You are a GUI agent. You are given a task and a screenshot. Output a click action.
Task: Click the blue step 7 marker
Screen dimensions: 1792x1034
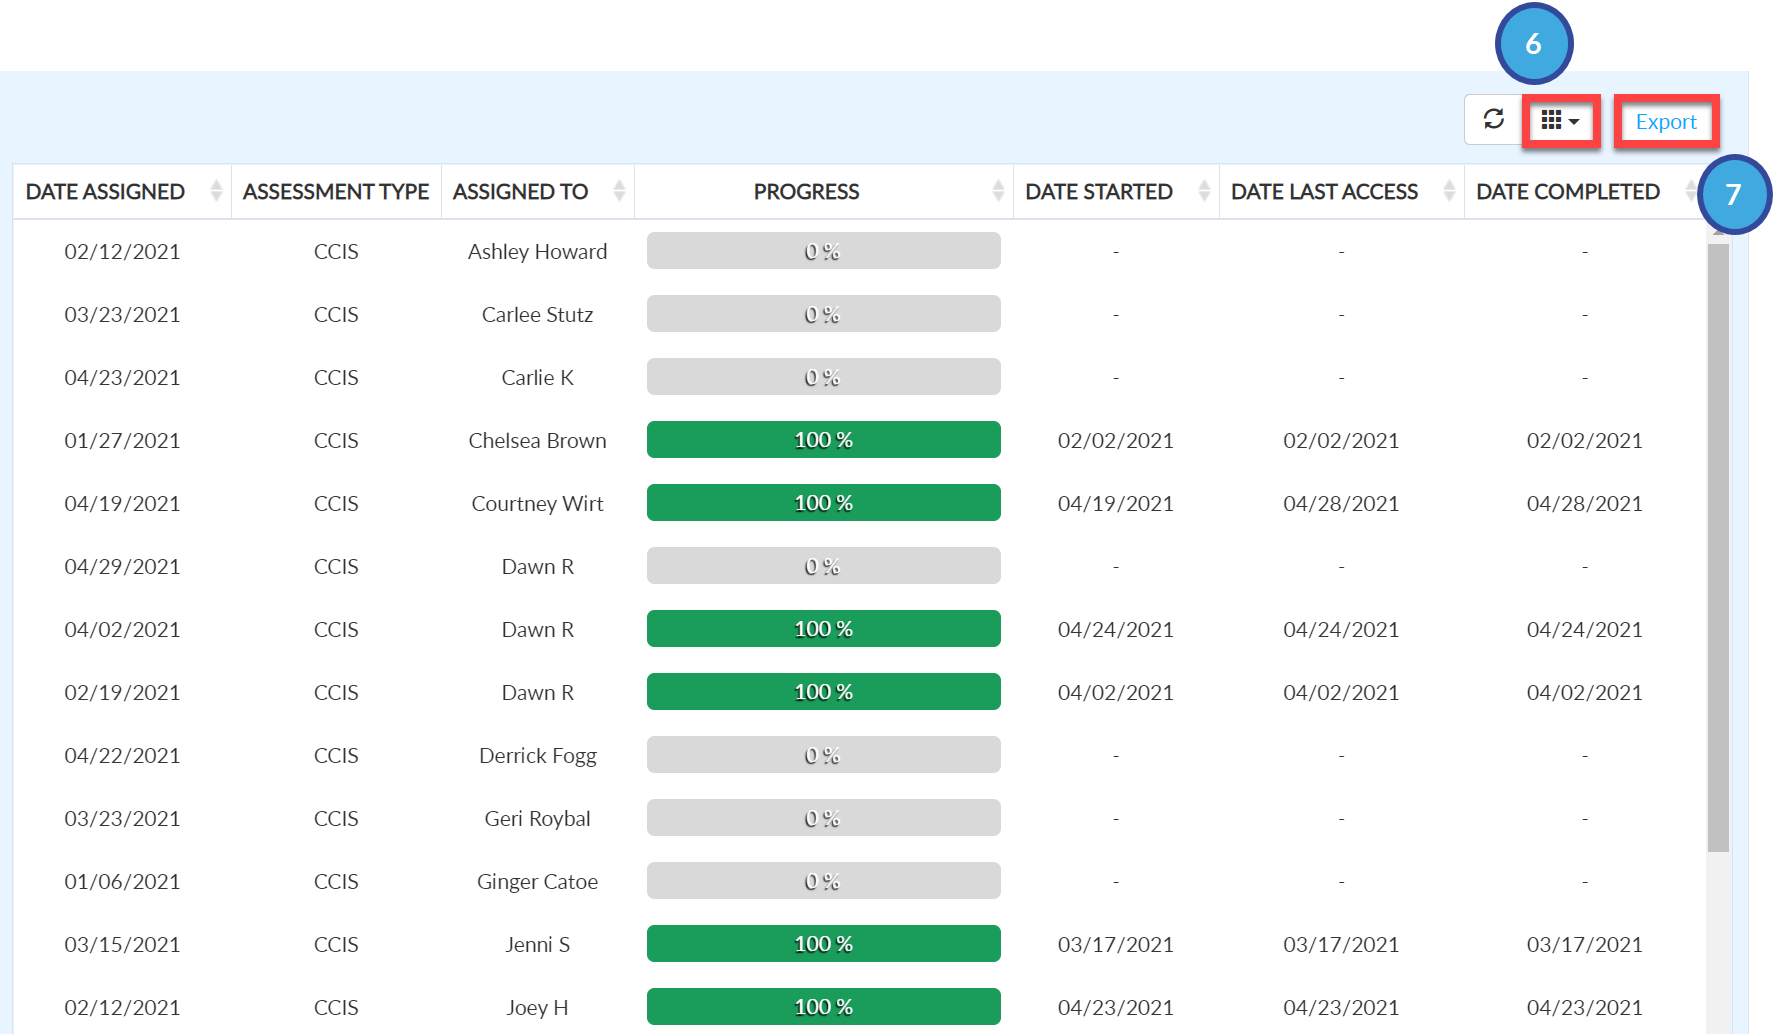click(1733, 194)
